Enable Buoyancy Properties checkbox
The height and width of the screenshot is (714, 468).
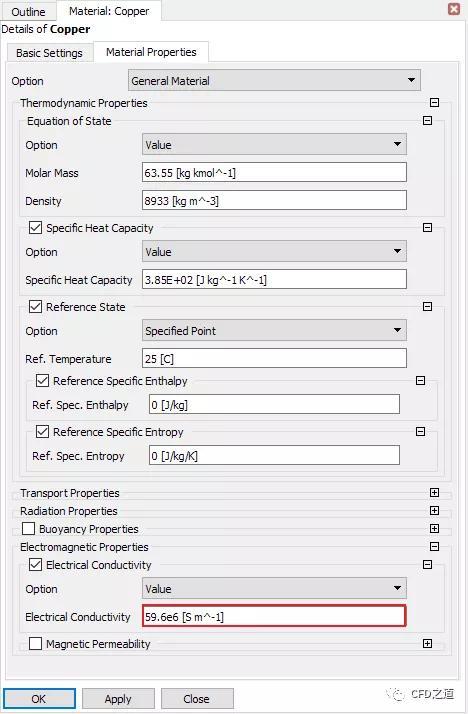pos(28,529)
